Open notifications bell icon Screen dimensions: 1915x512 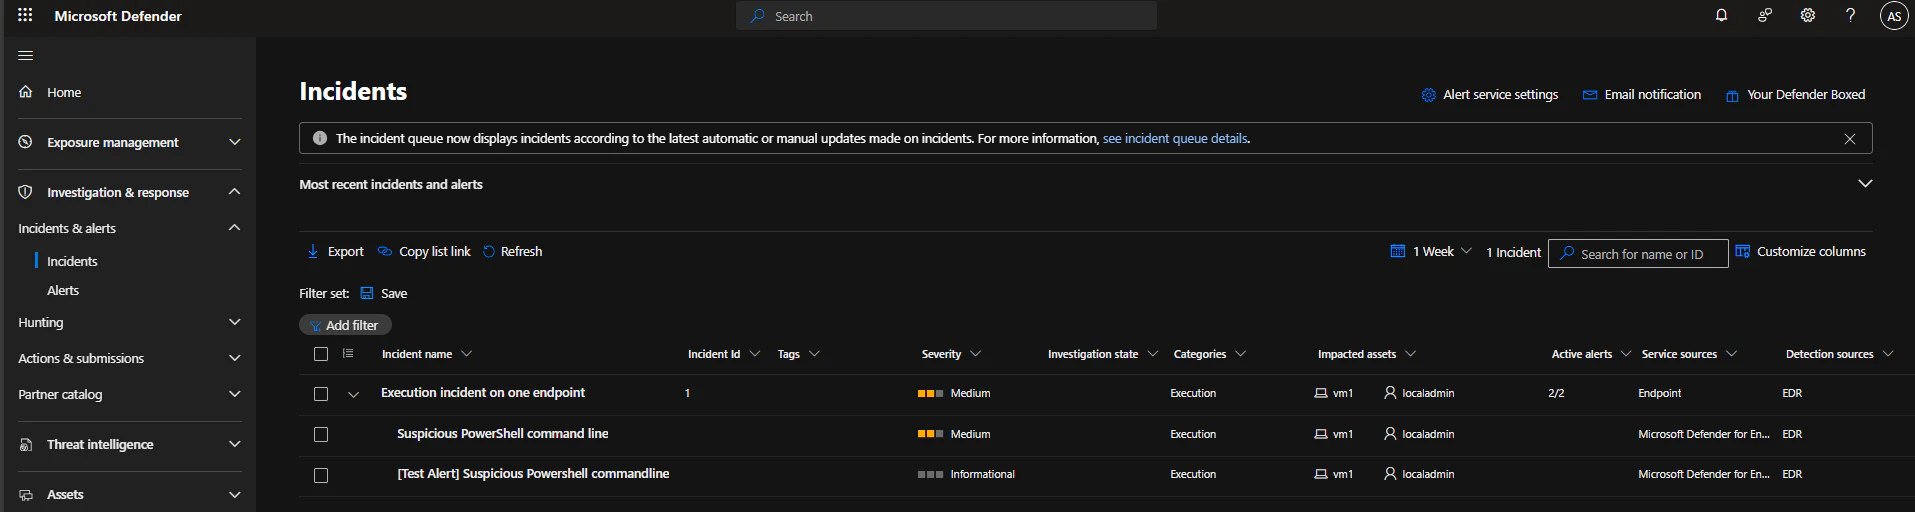coord(1721,15)
